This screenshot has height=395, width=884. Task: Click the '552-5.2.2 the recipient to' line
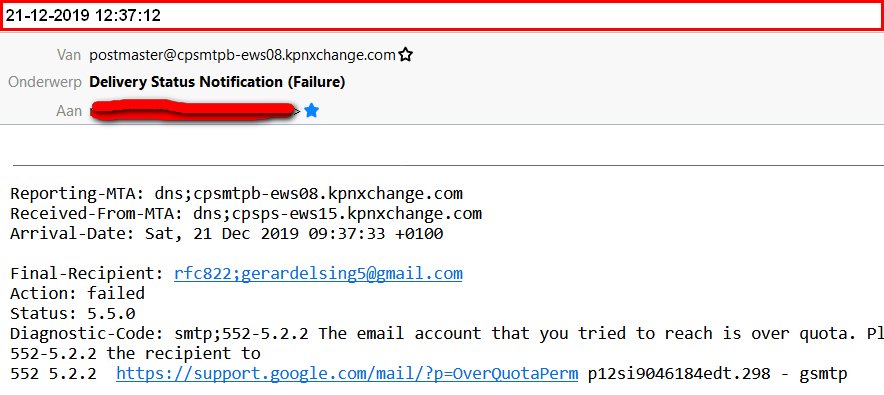(135, 353)
